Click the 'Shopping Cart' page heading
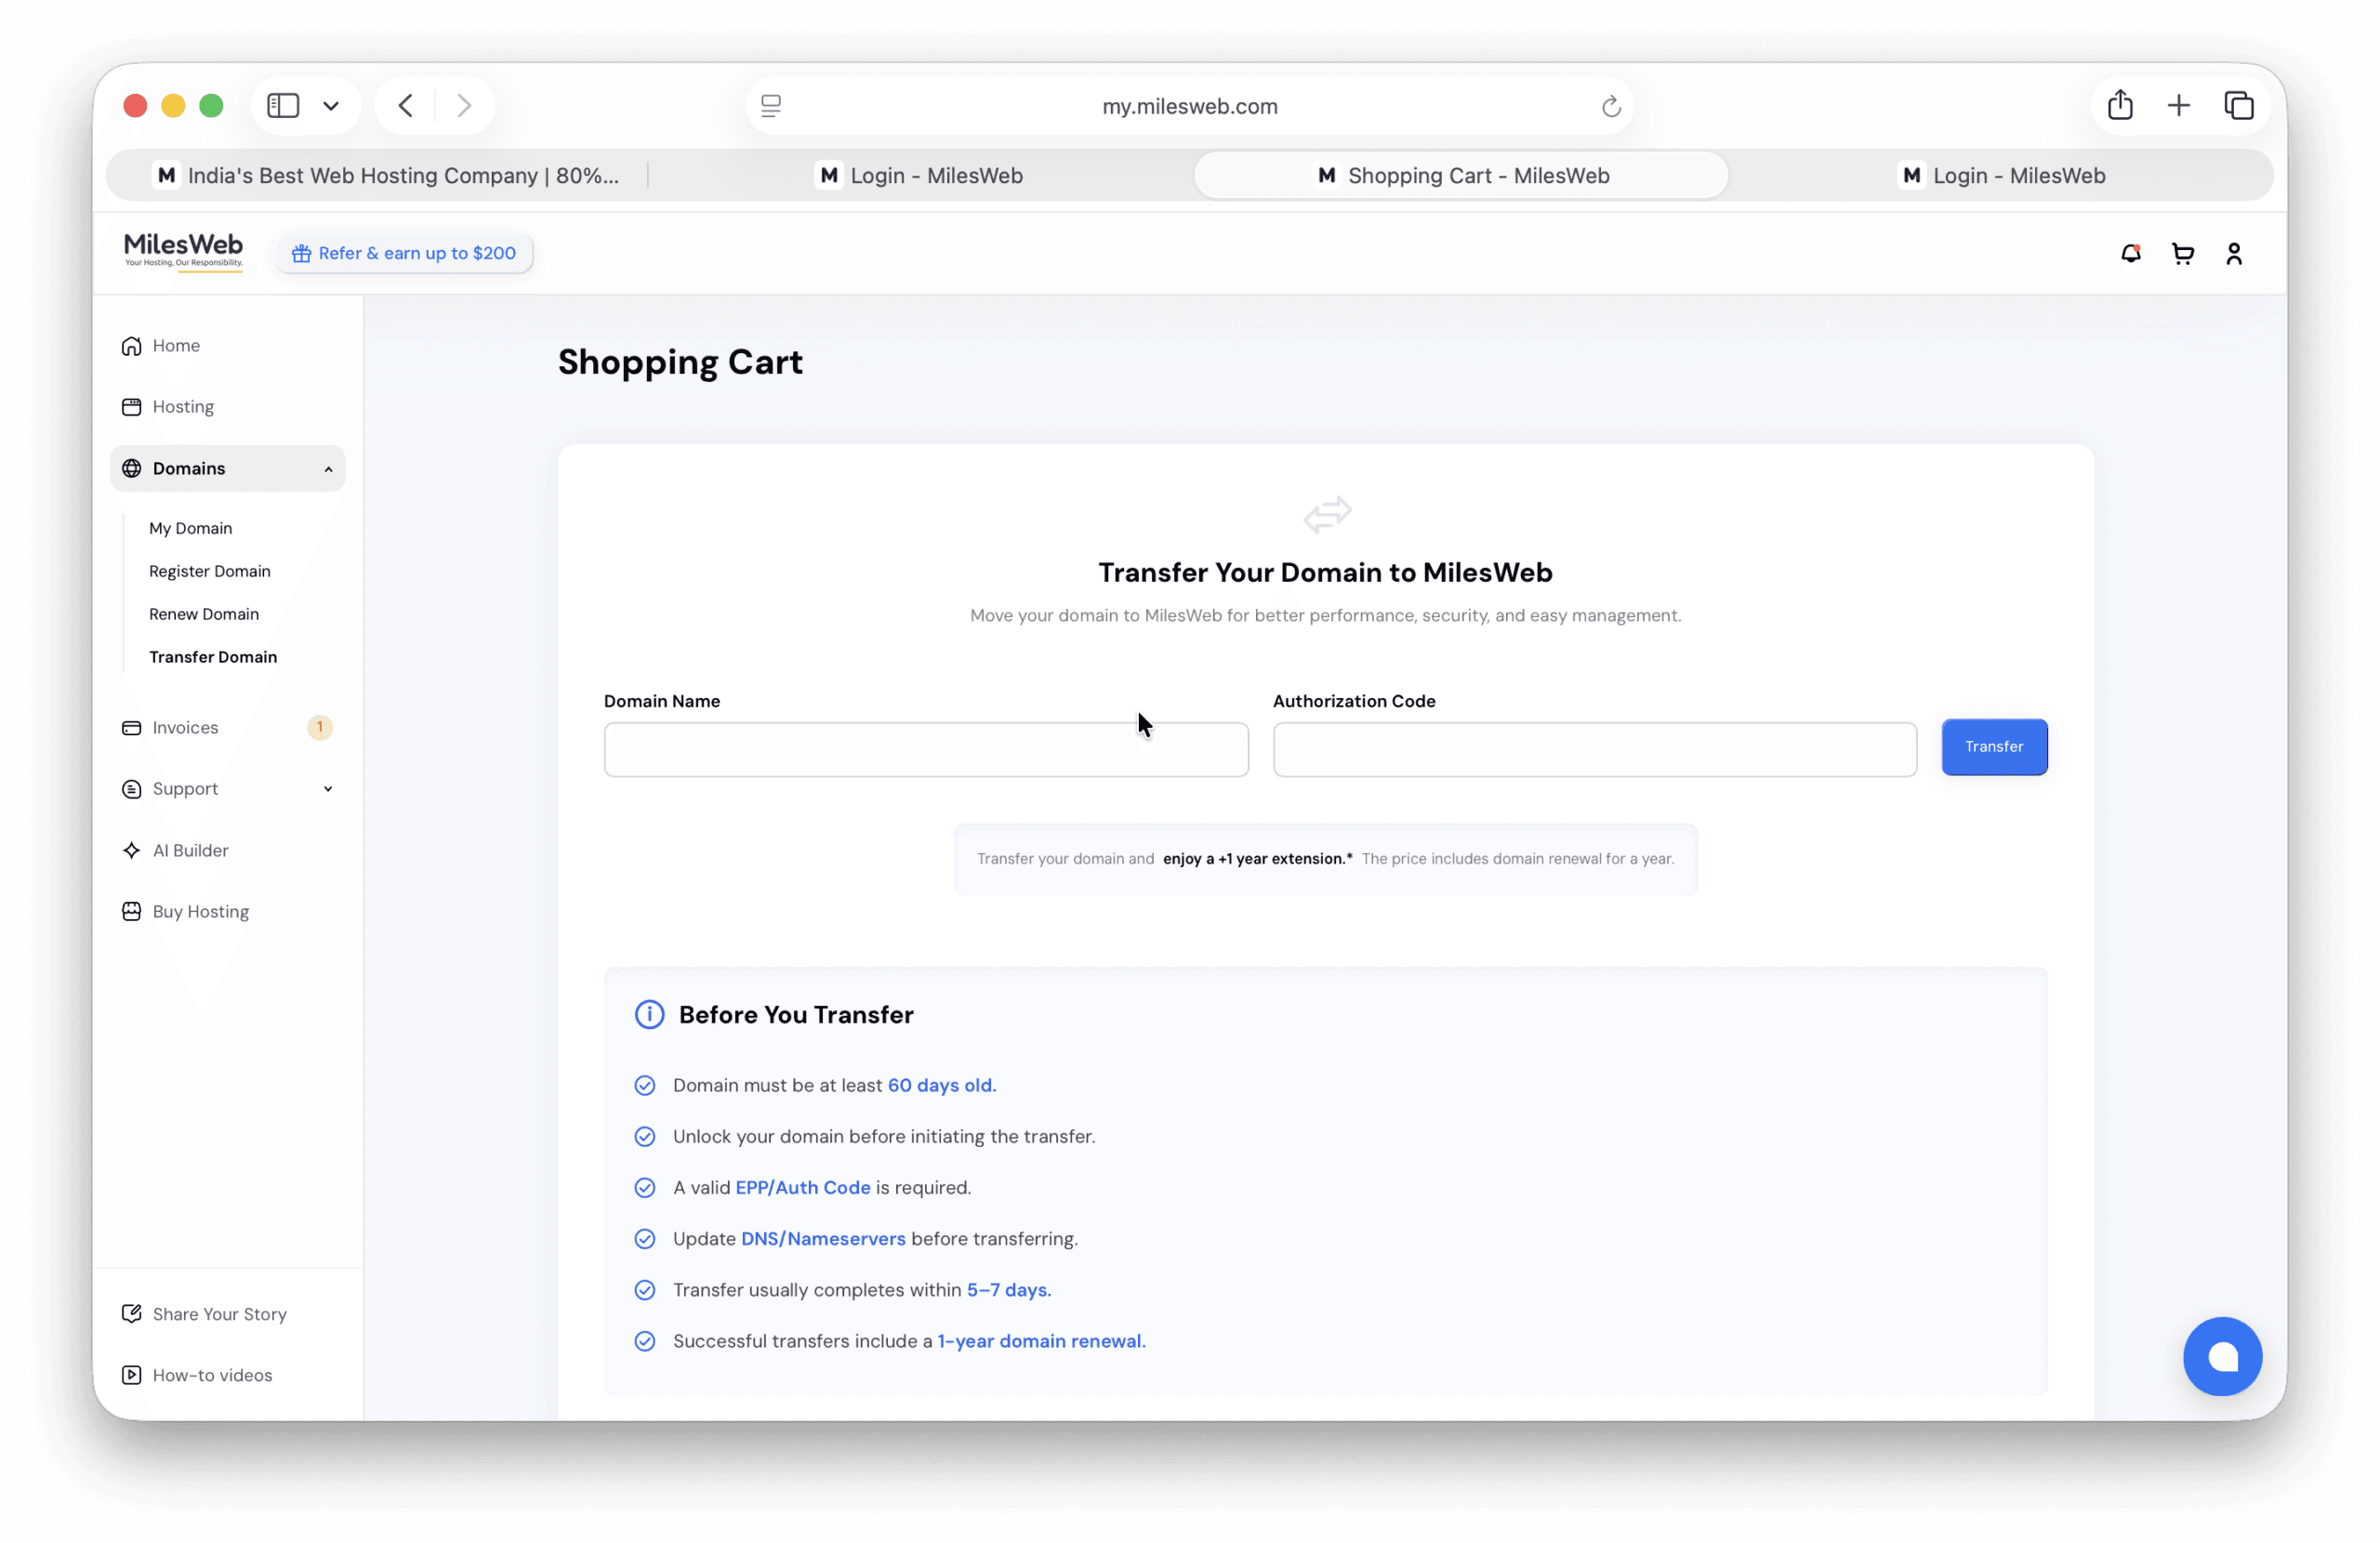The image size is (2380, 1543). (x=680, y=362)
